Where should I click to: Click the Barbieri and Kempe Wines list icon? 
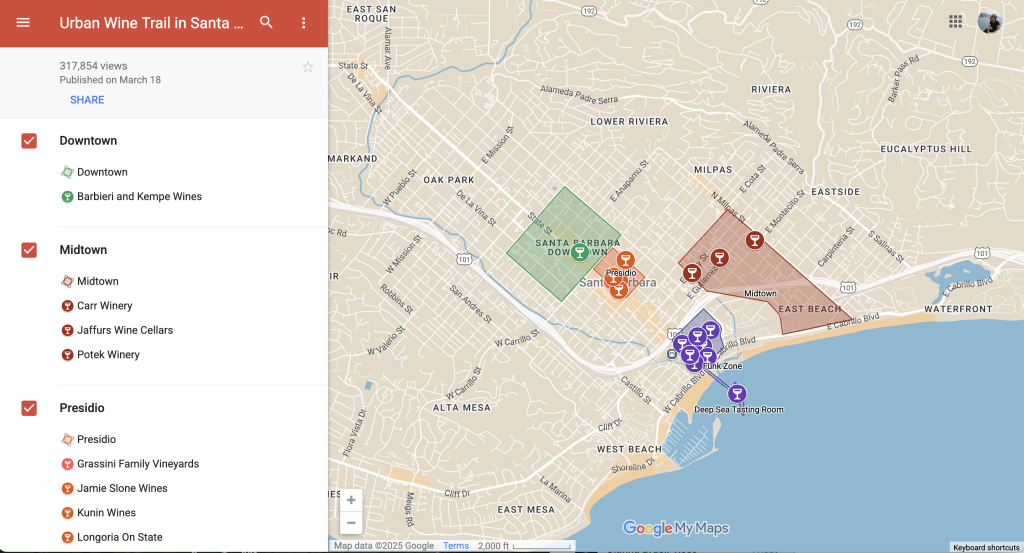pyautogui.click(x=67, y=197)
